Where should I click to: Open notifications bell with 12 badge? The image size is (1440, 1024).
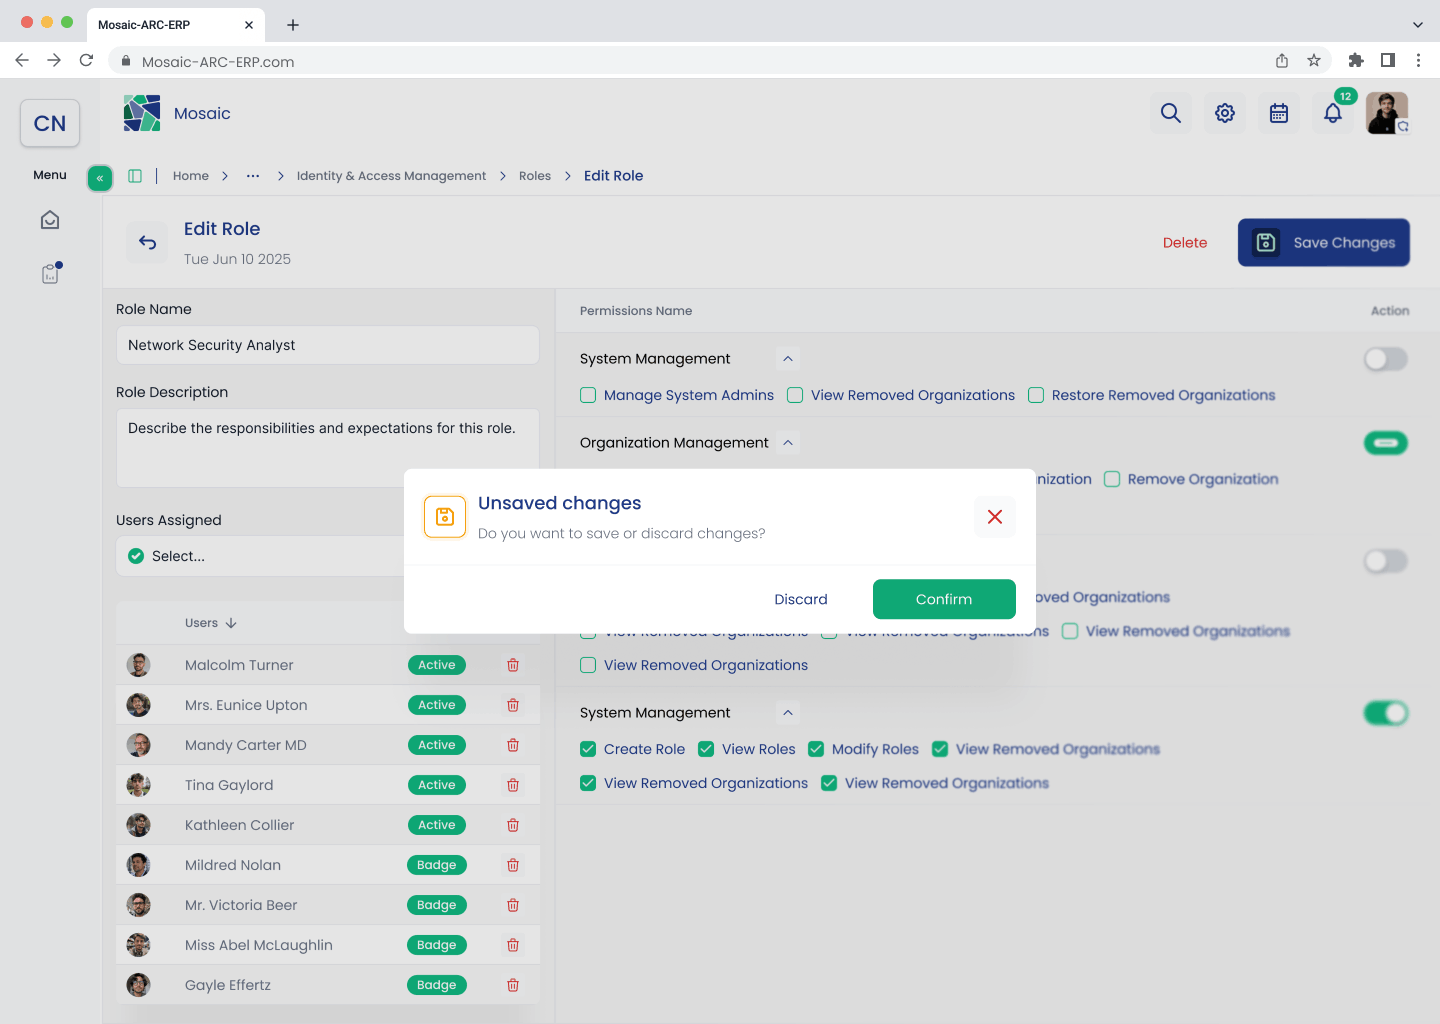coord(1333,113)
